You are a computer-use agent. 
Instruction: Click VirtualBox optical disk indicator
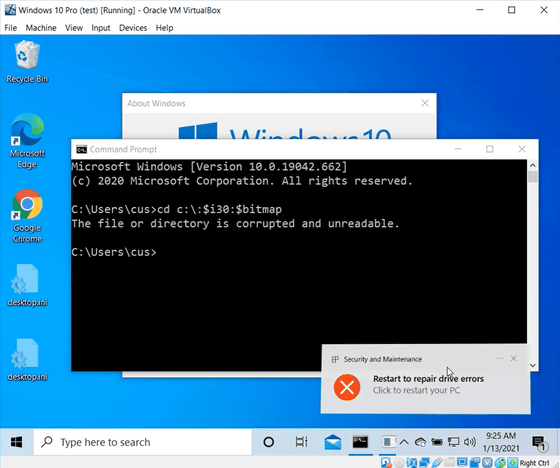click(399, 463)
